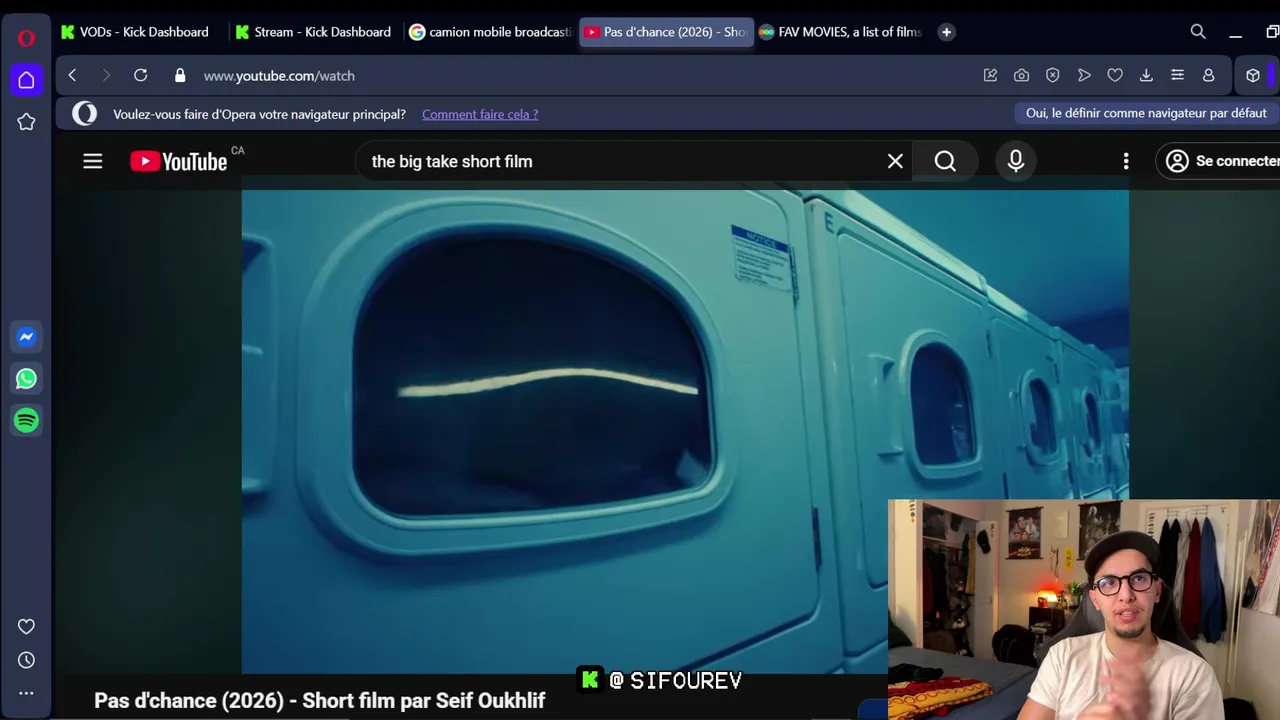Click the forward navigation arrow
The height and width of the screenshot is (720, 1280).
(x=106, y=75)
